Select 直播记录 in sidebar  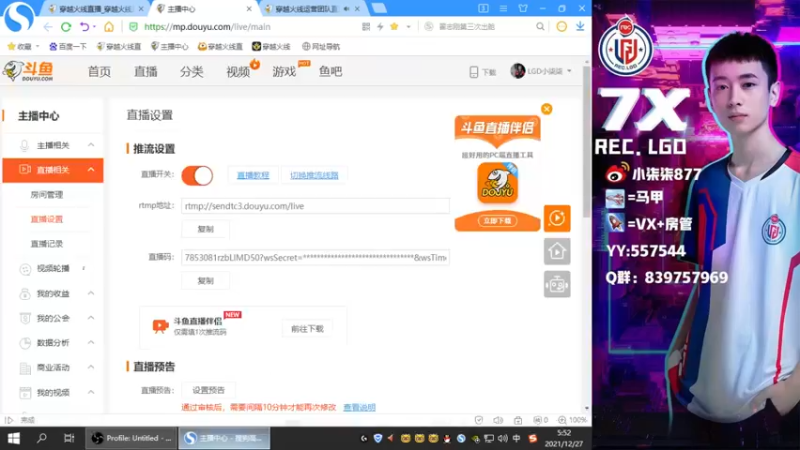click(47, 243)
